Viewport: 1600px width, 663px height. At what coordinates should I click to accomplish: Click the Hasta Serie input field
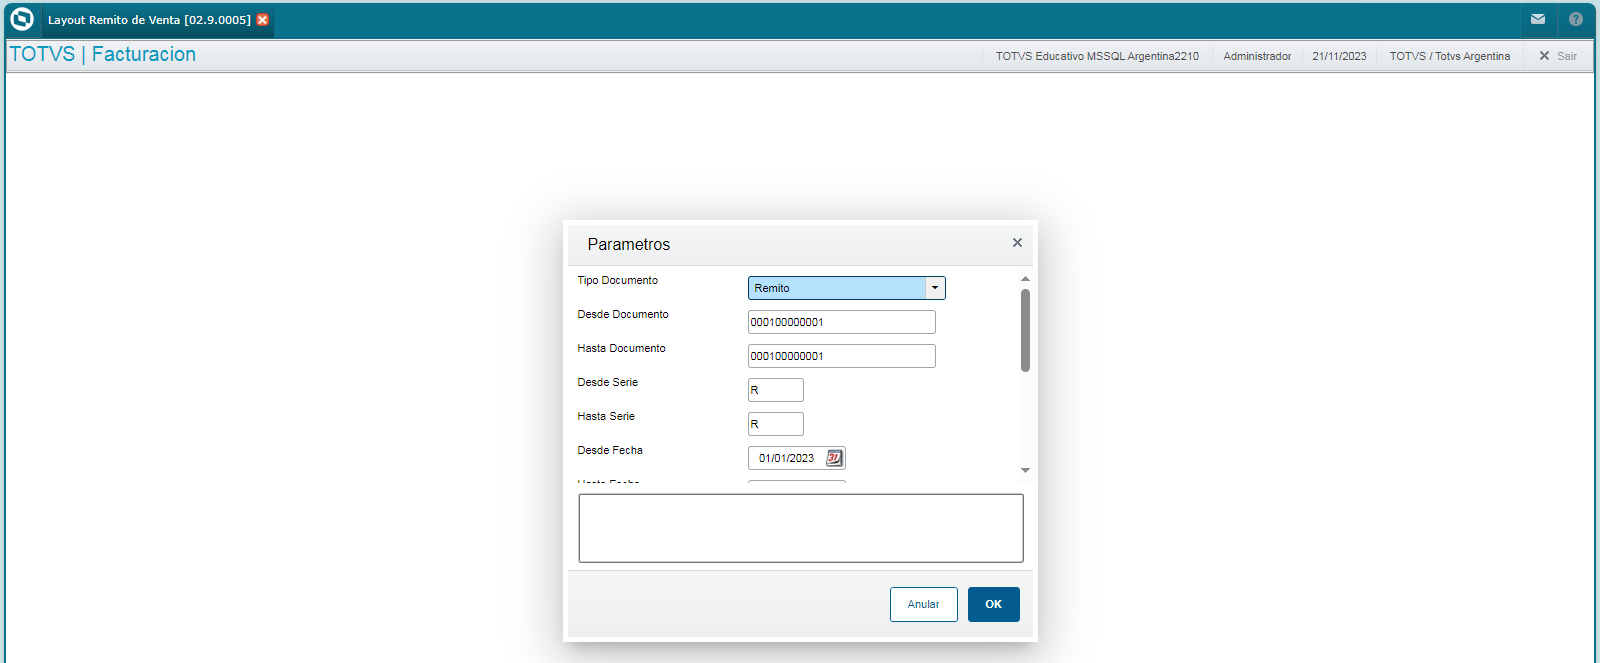(x=776, y=424)
